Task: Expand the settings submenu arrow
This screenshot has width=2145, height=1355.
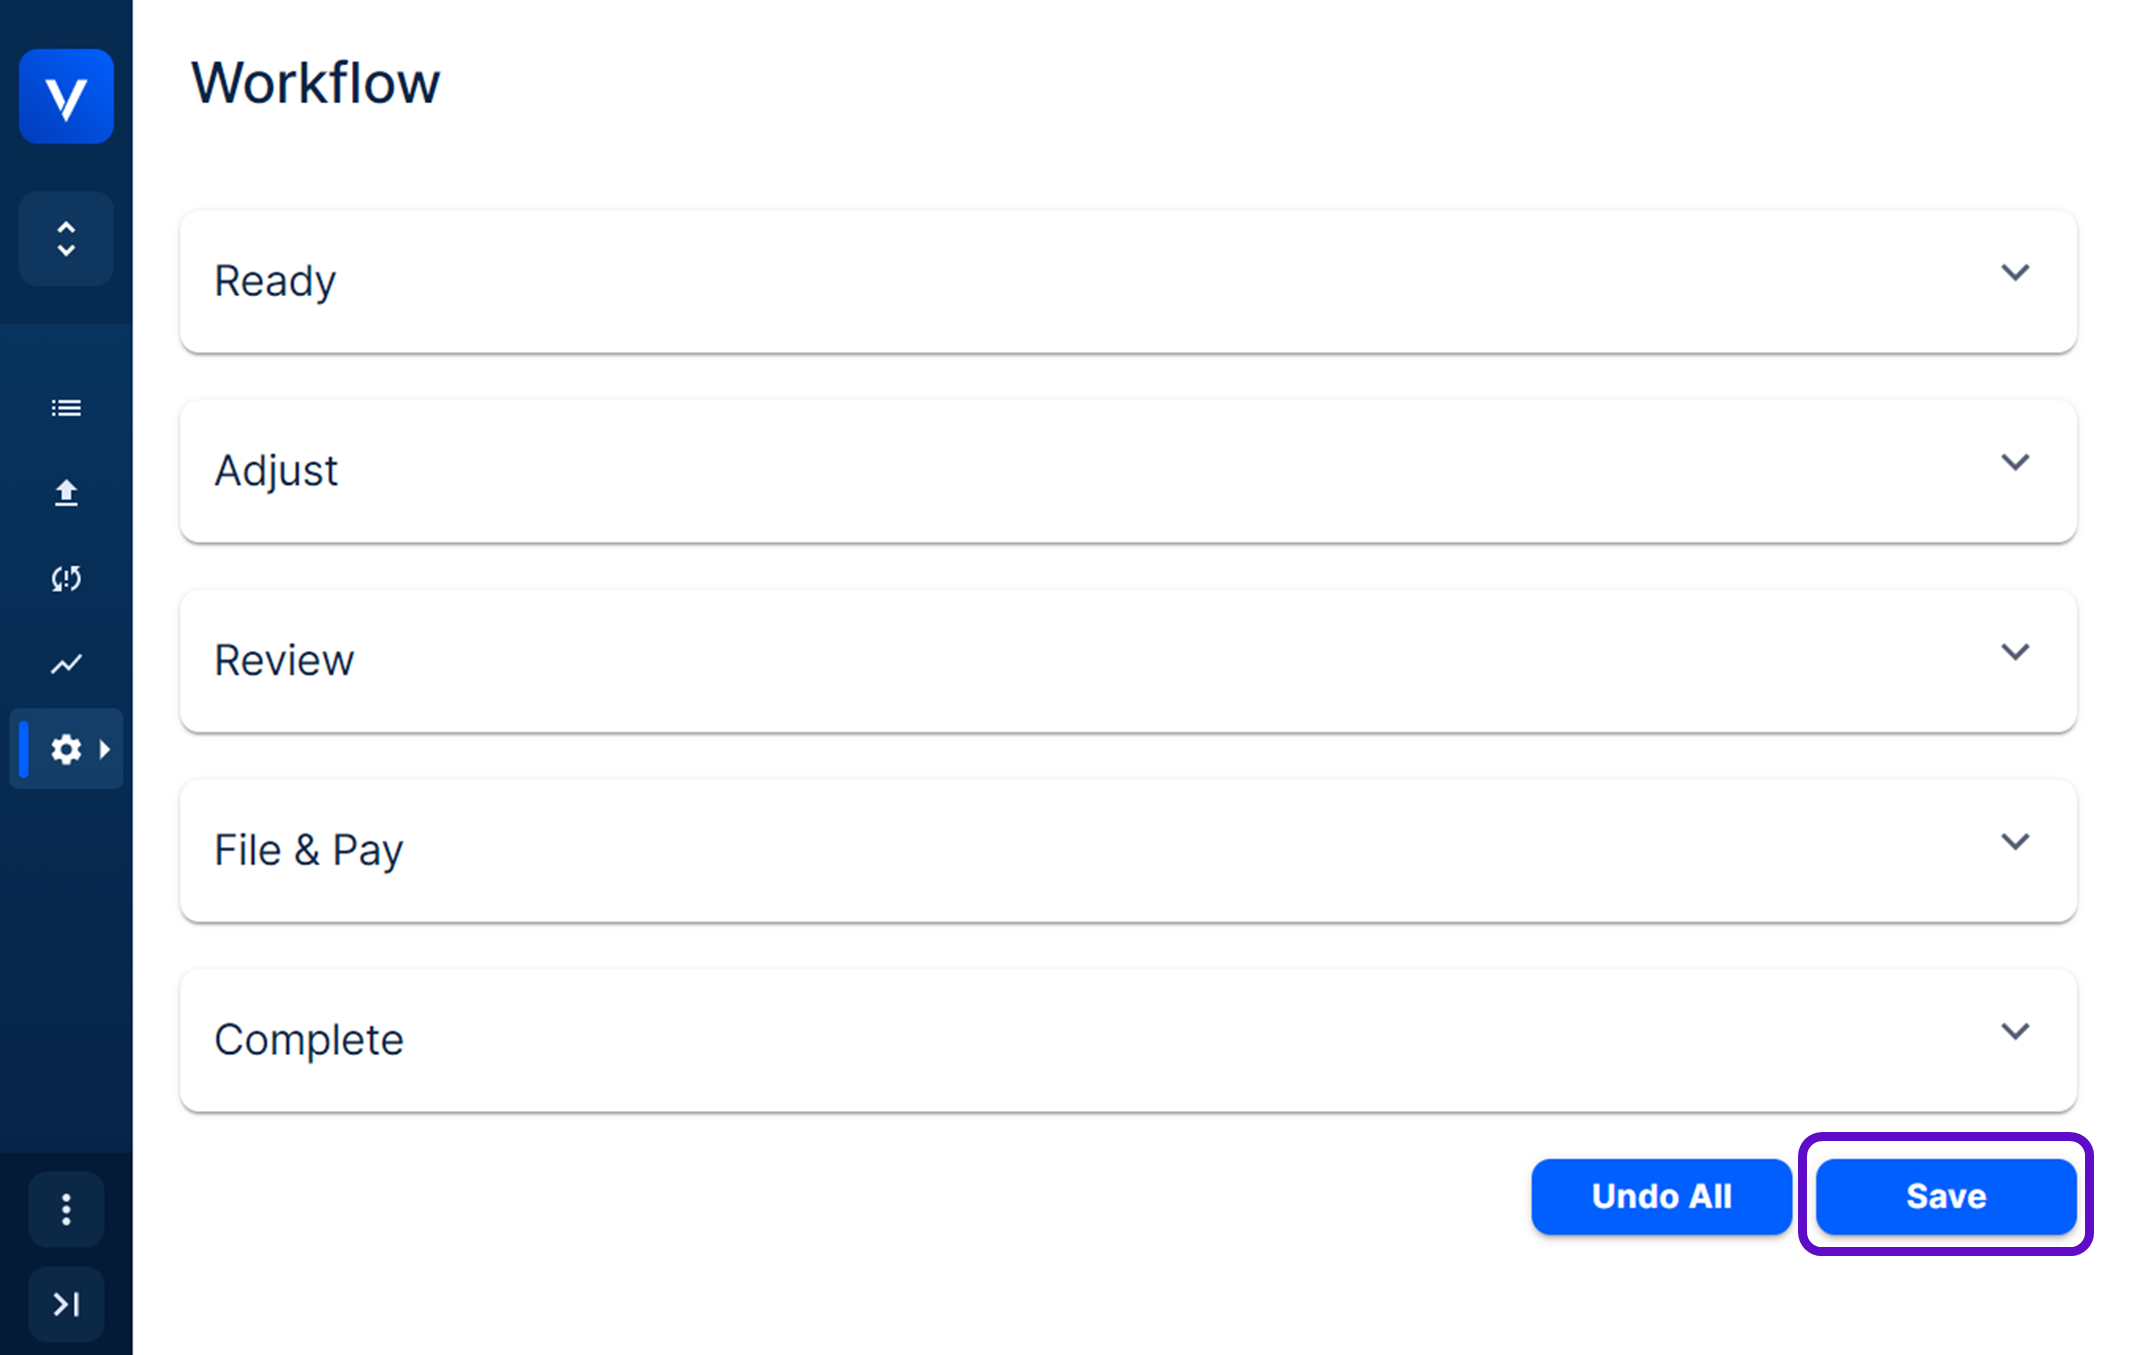Action: (x=105, y=749)
